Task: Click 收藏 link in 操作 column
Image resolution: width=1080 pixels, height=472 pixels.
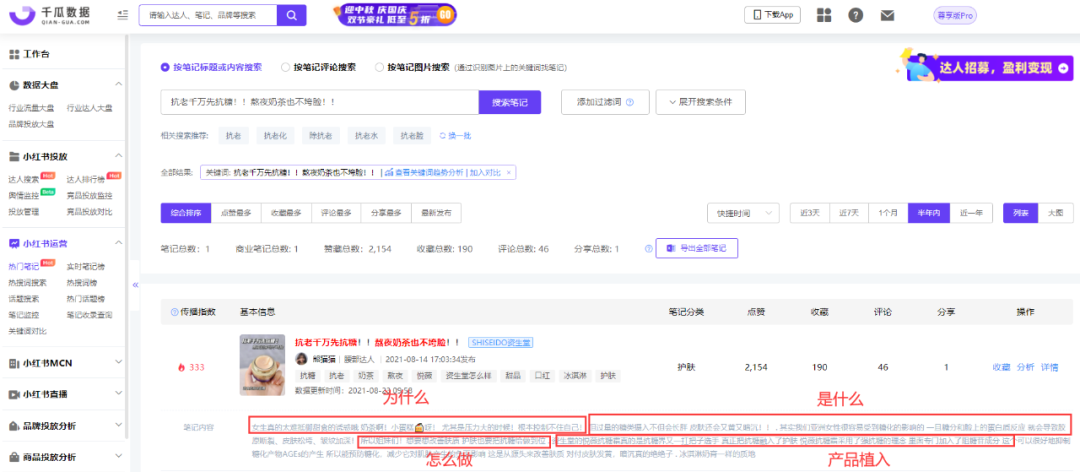Action: click(x=1001, y=367)
